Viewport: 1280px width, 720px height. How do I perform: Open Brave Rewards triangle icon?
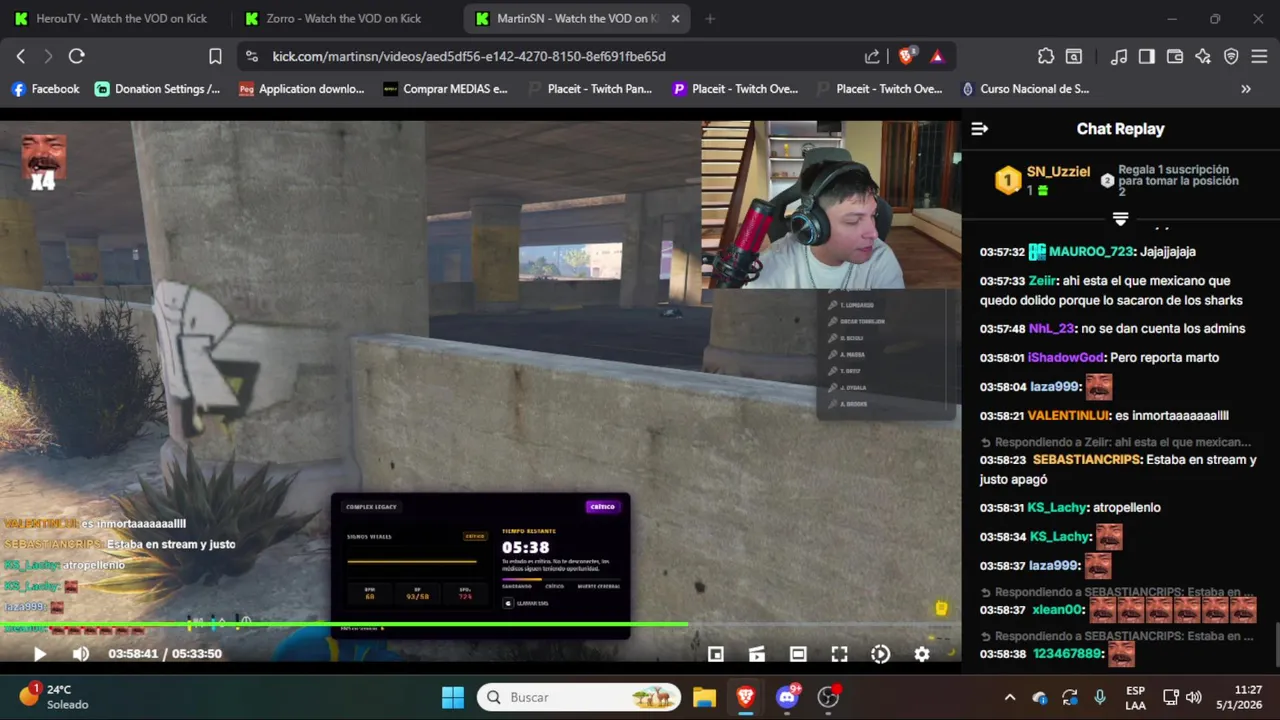(x=937, y=56)
